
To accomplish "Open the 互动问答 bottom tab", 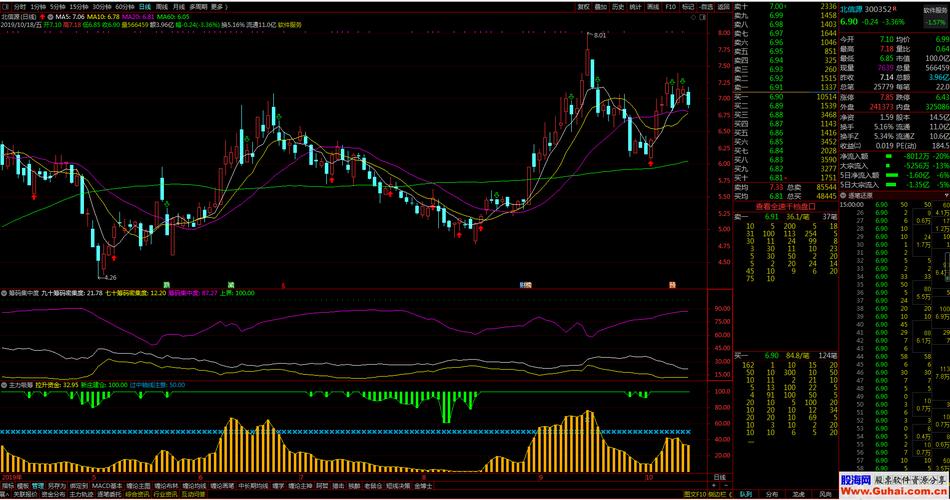I will [x=193, y=494].
